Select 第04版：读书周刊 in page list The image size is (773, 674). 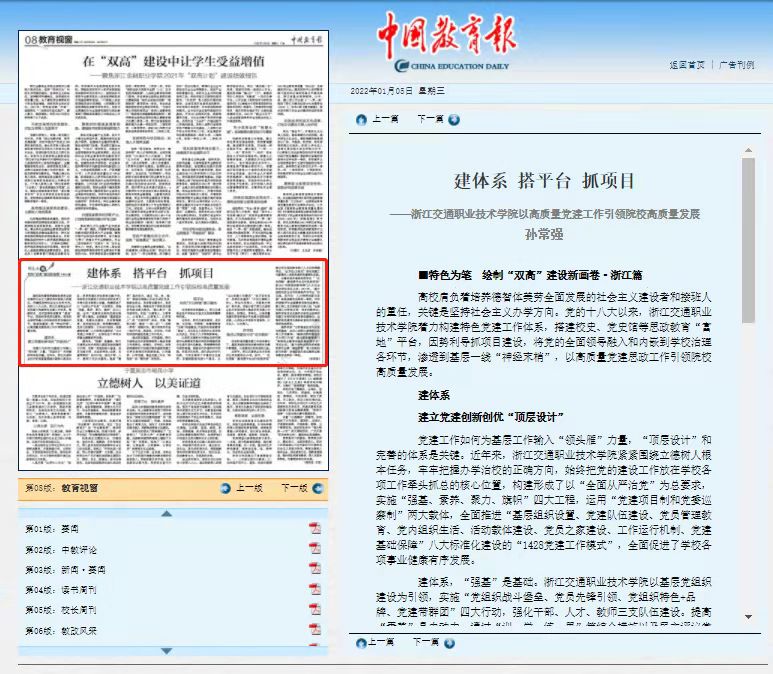pyautogui.click(x=61, y=590)
